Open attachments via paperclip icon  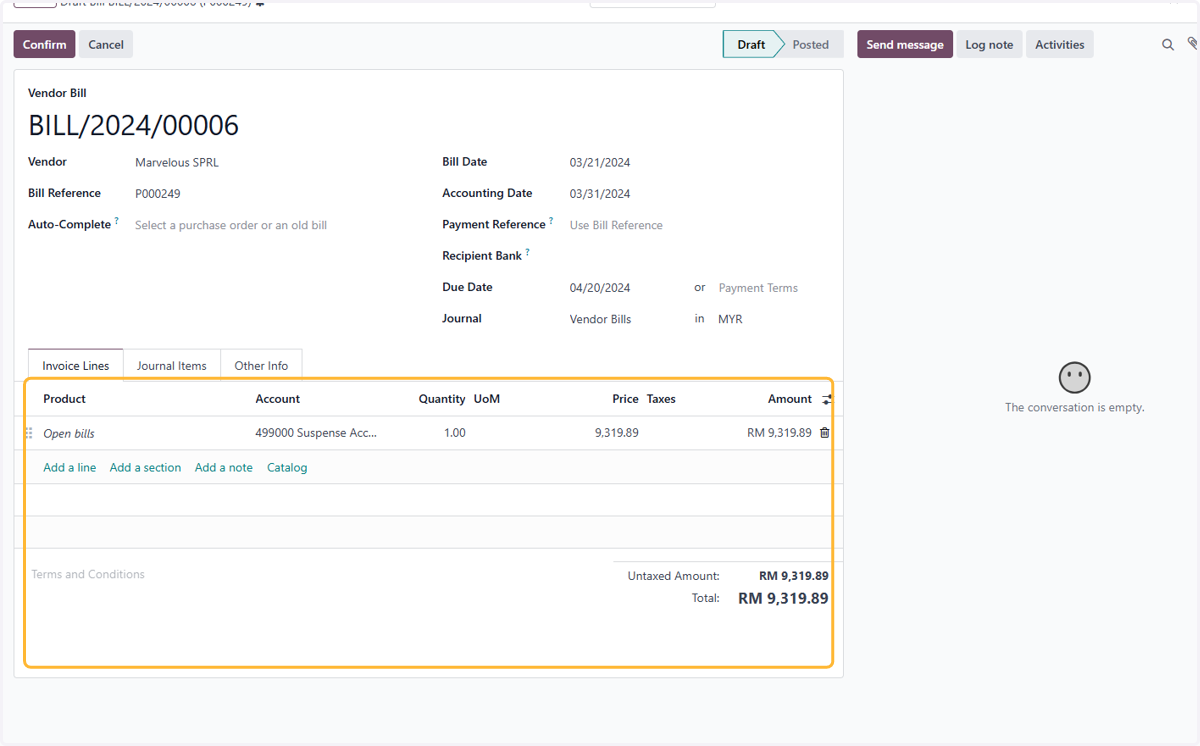pyautogui.click(x=1192, y=44)
